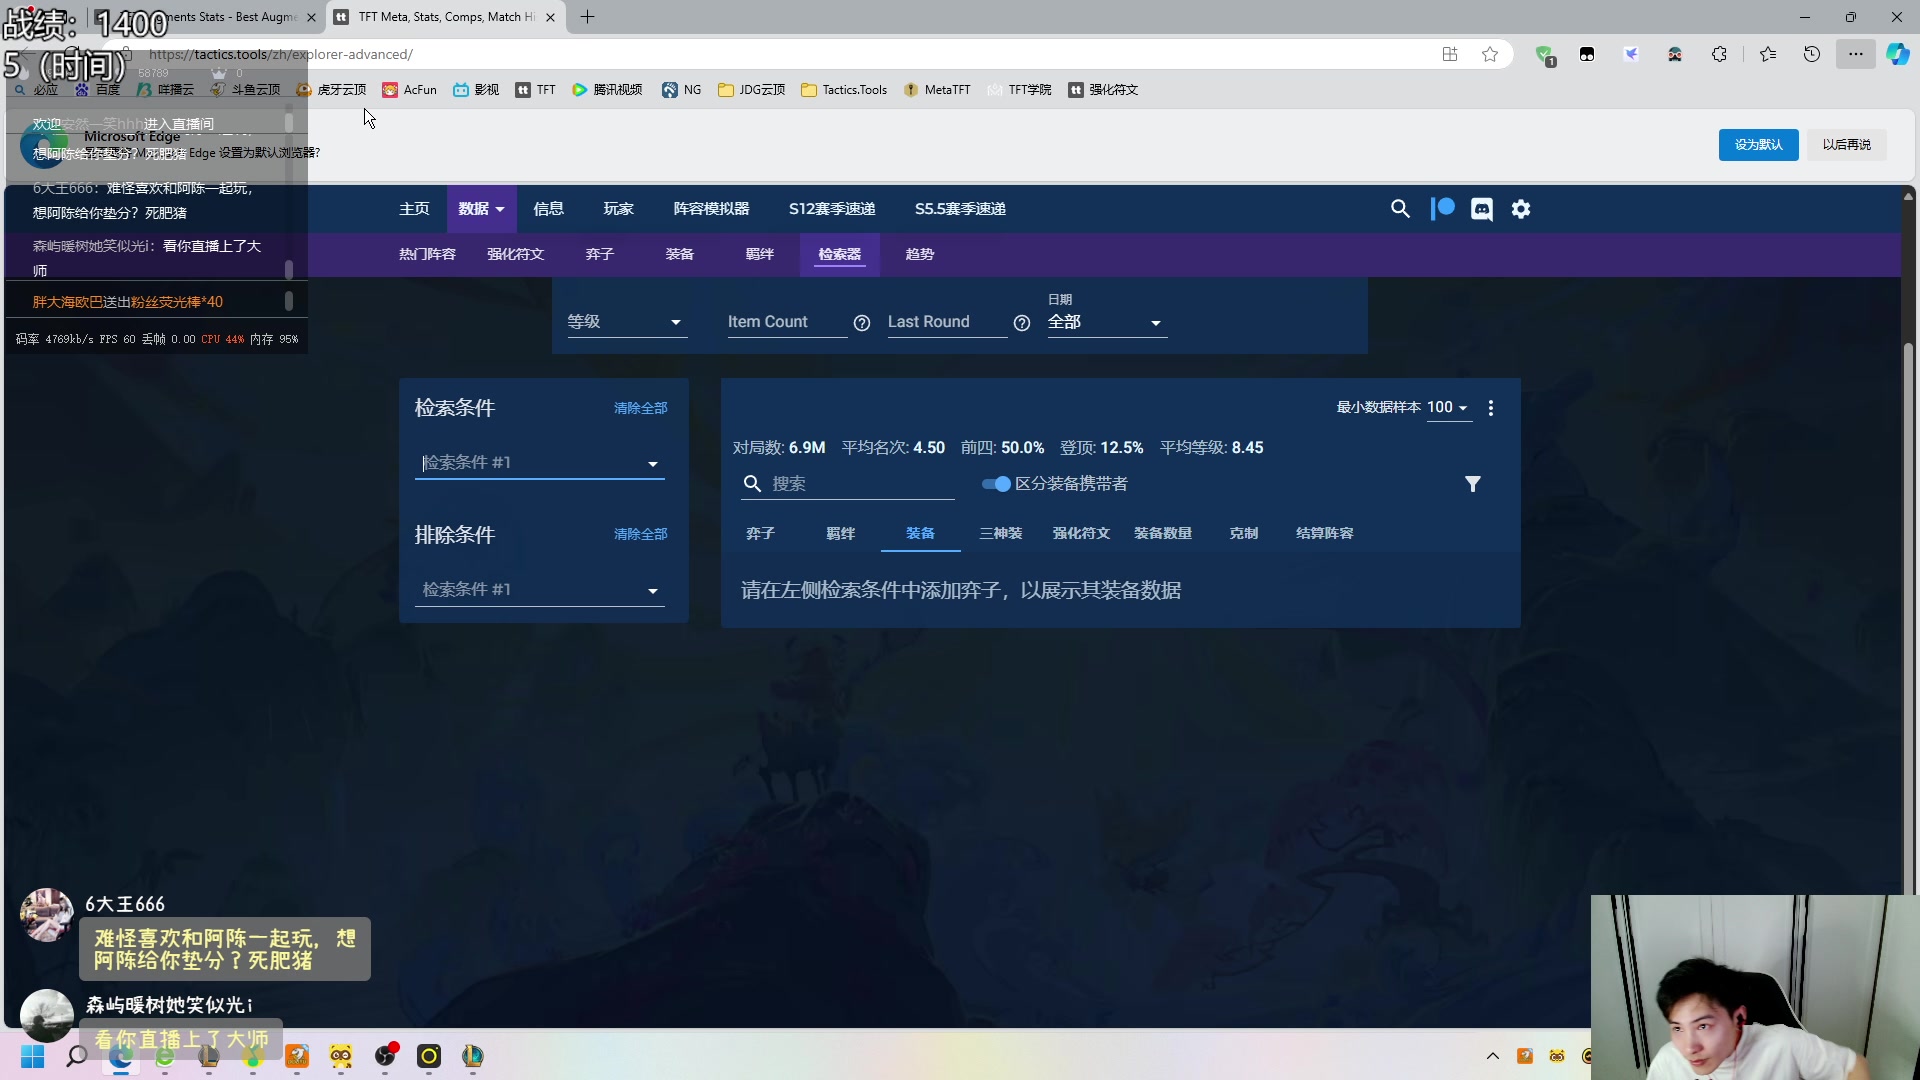The image size is (1920, 1080).
Task: Enable 设为默认 browser setting
Action: [x=1758, y=144]
